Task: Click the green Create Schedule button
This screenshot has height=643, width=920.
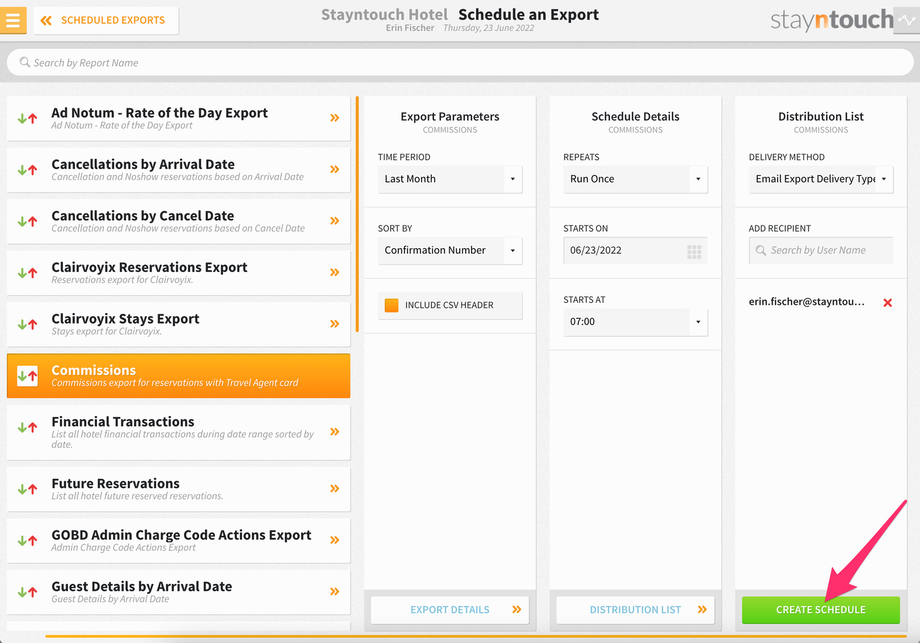Action: tap(821, 610)
